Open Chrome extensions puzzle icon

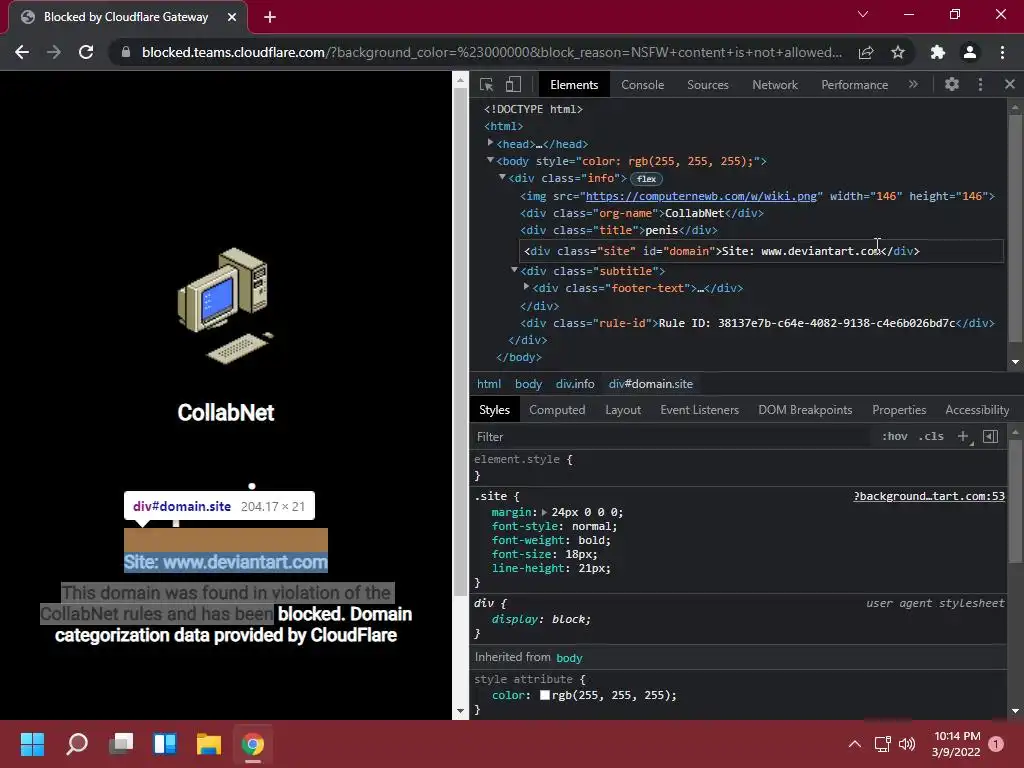coord(938,52)
